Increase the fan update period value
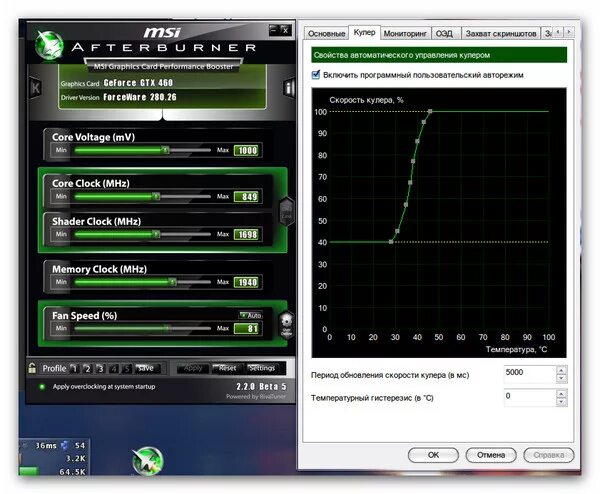This screenshot has width=600, height=494. (x=561, y=370)
